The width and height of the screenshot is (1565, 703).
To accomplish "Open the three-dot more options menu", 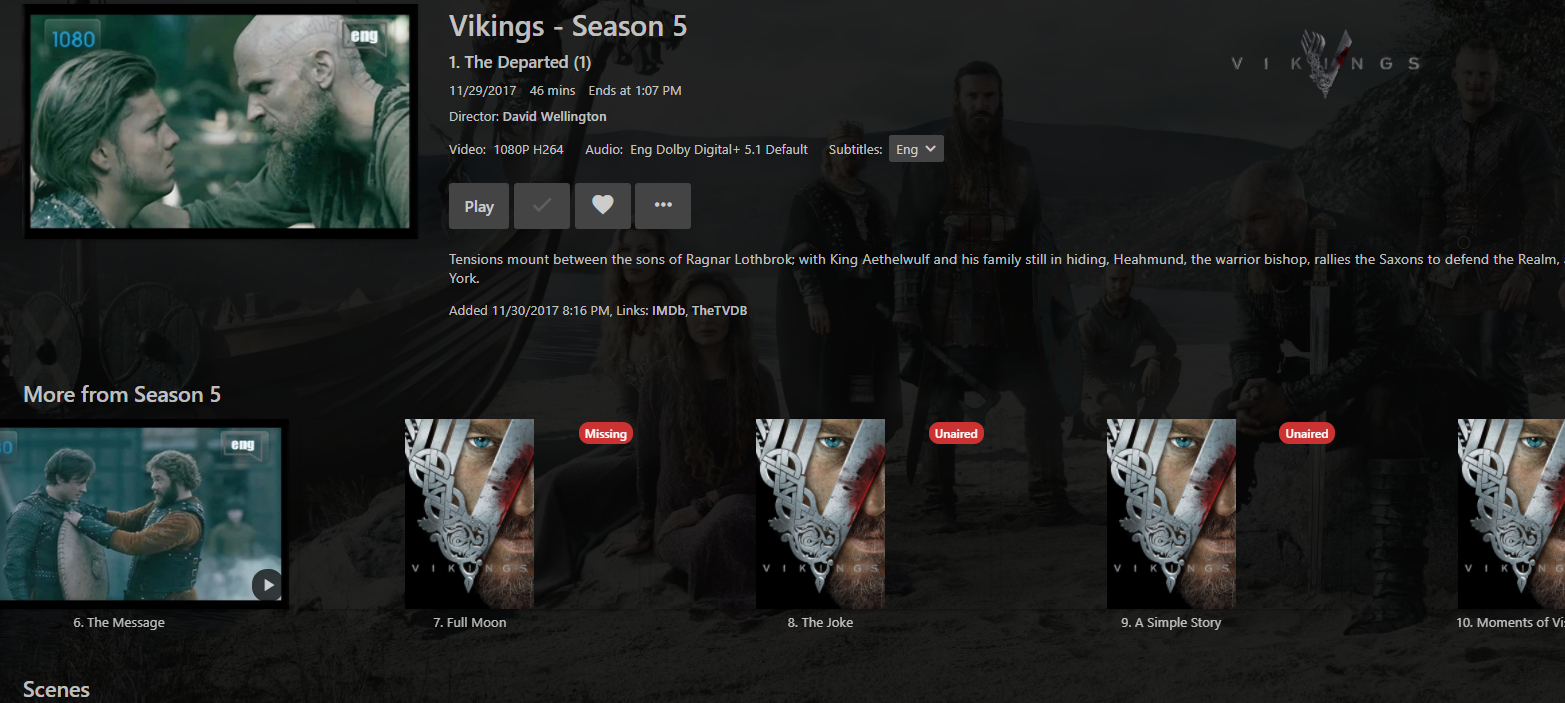I will [x=663, y=206].
